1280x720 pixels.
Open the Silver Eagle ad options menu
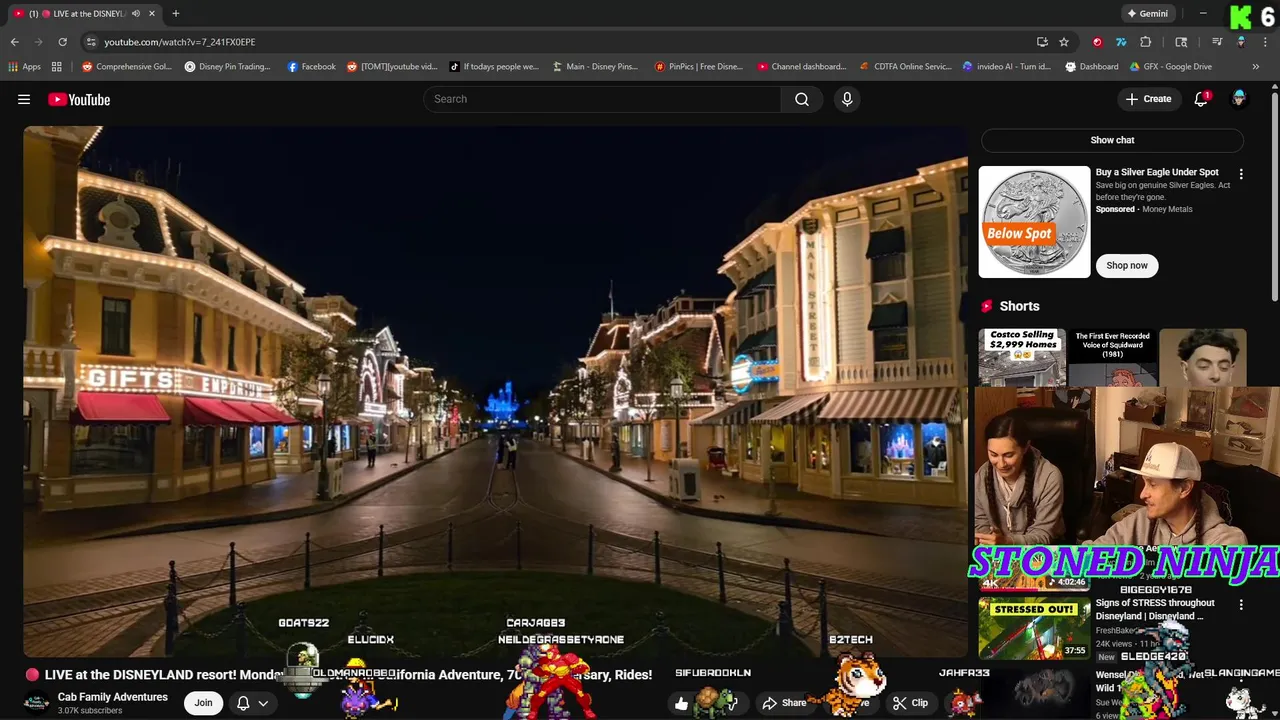coord(1241,174)
